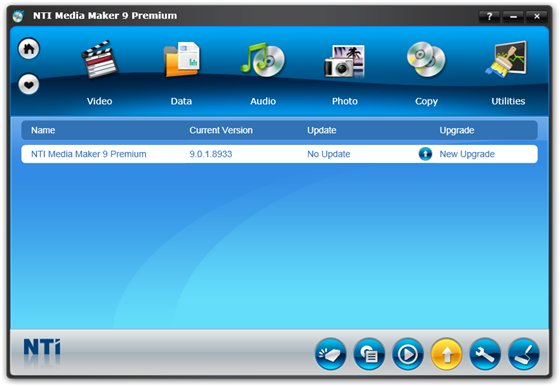Select the Utilities label
Viewport: 560px width, 386px height.
click(508, 101)
